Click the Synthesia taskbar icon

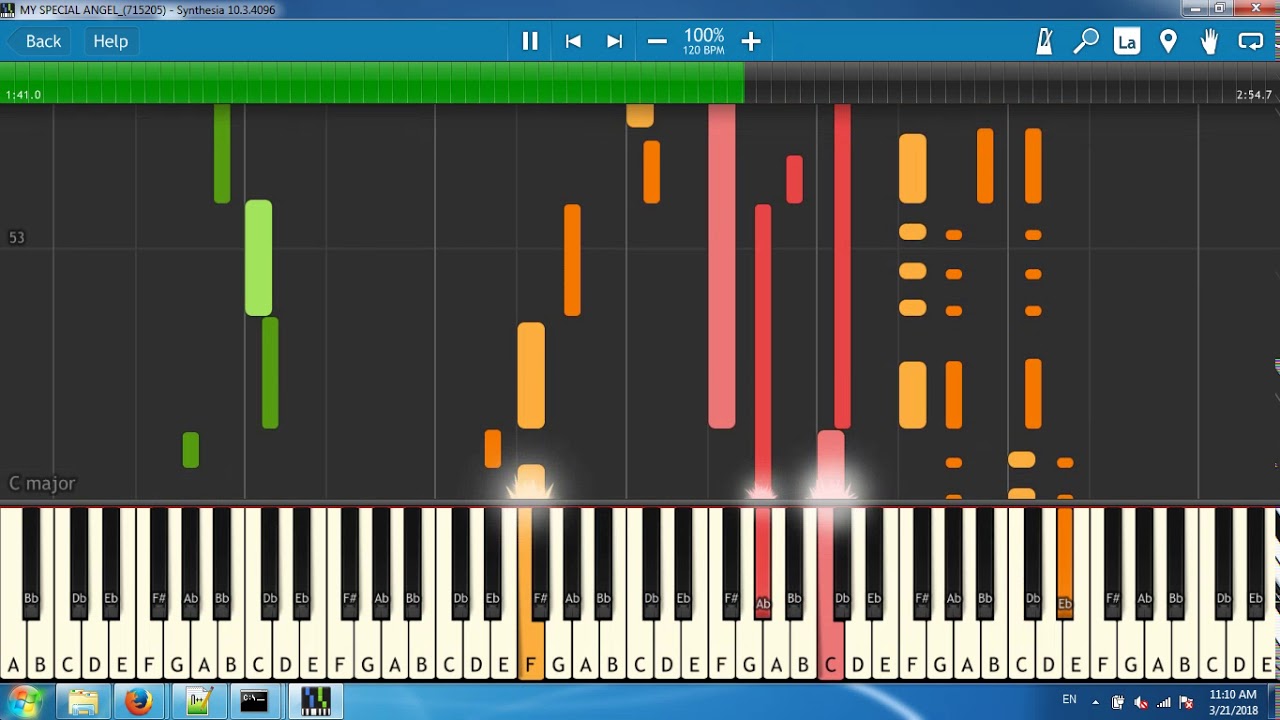(x=315, y=702)
